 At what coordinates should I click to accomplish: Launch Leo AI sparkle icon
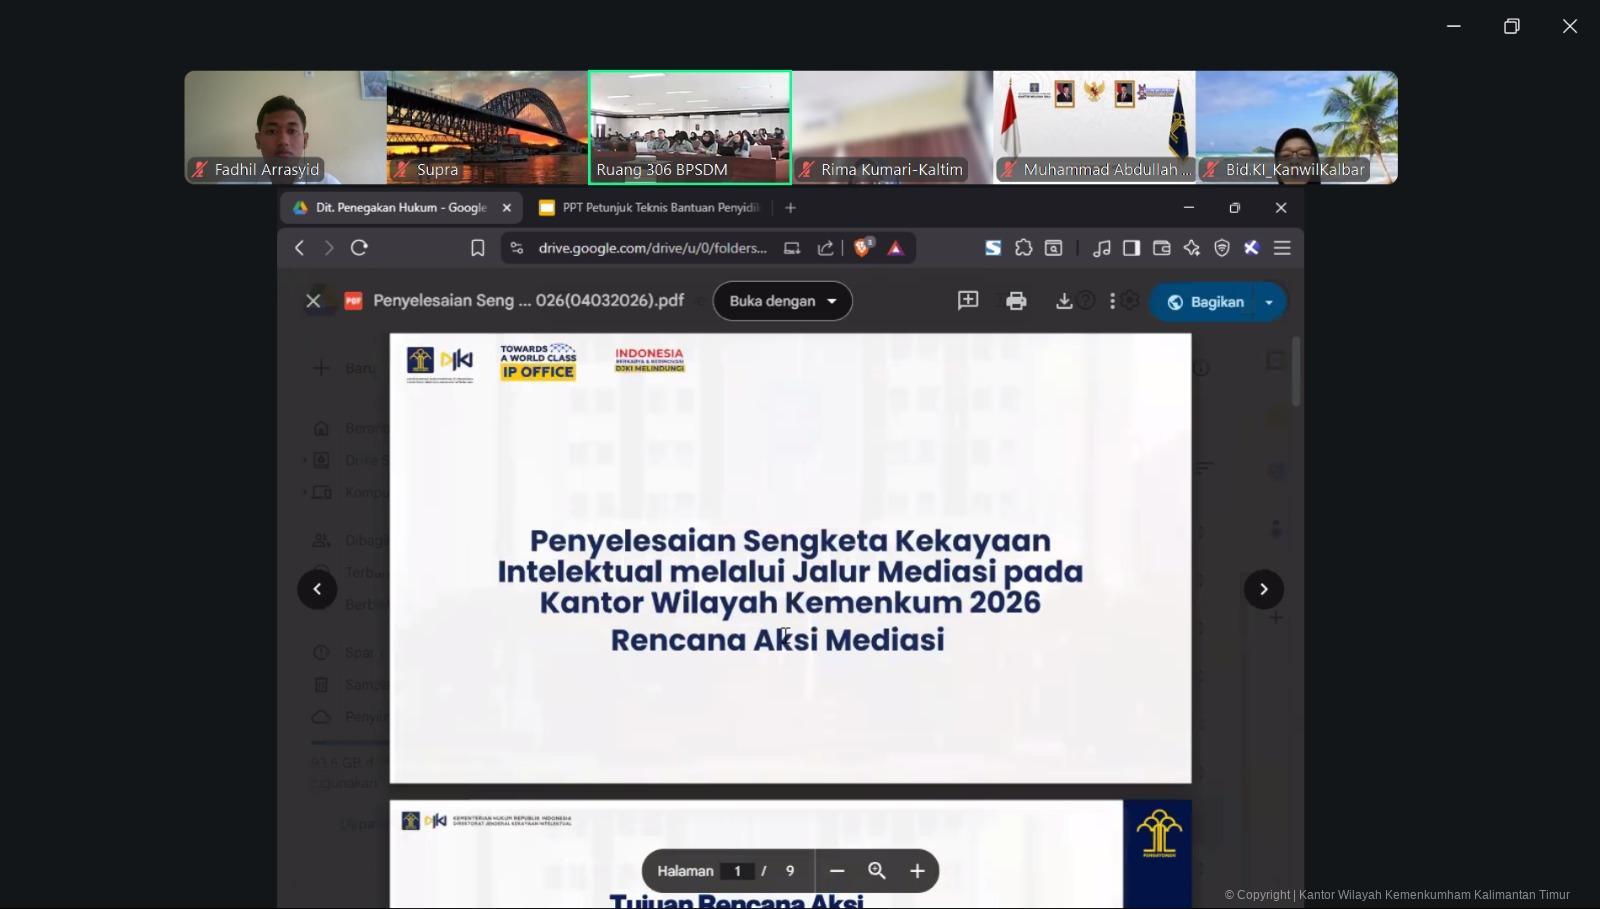pos(1191,248)
